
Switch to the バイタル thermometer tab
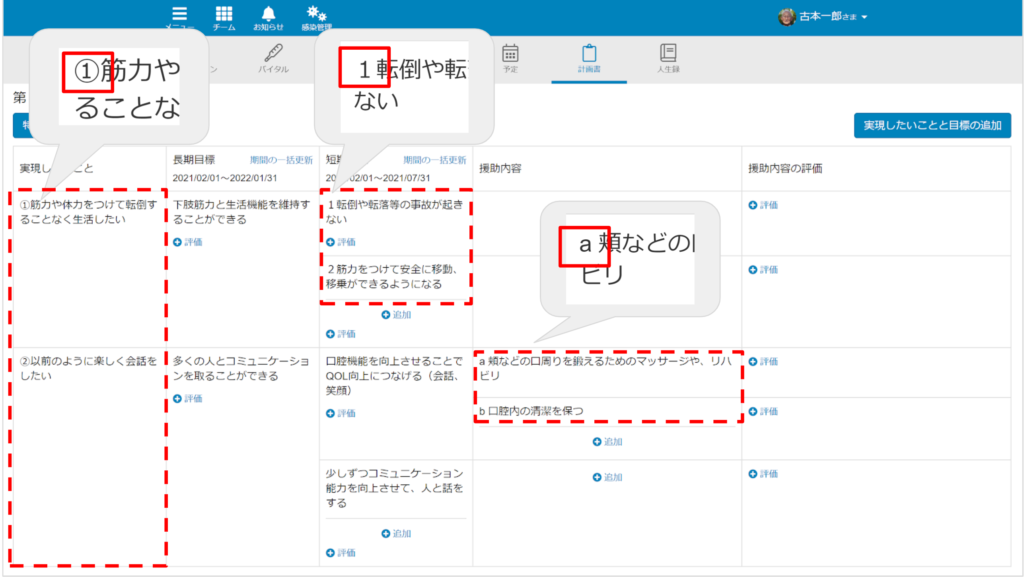[273, 59]
